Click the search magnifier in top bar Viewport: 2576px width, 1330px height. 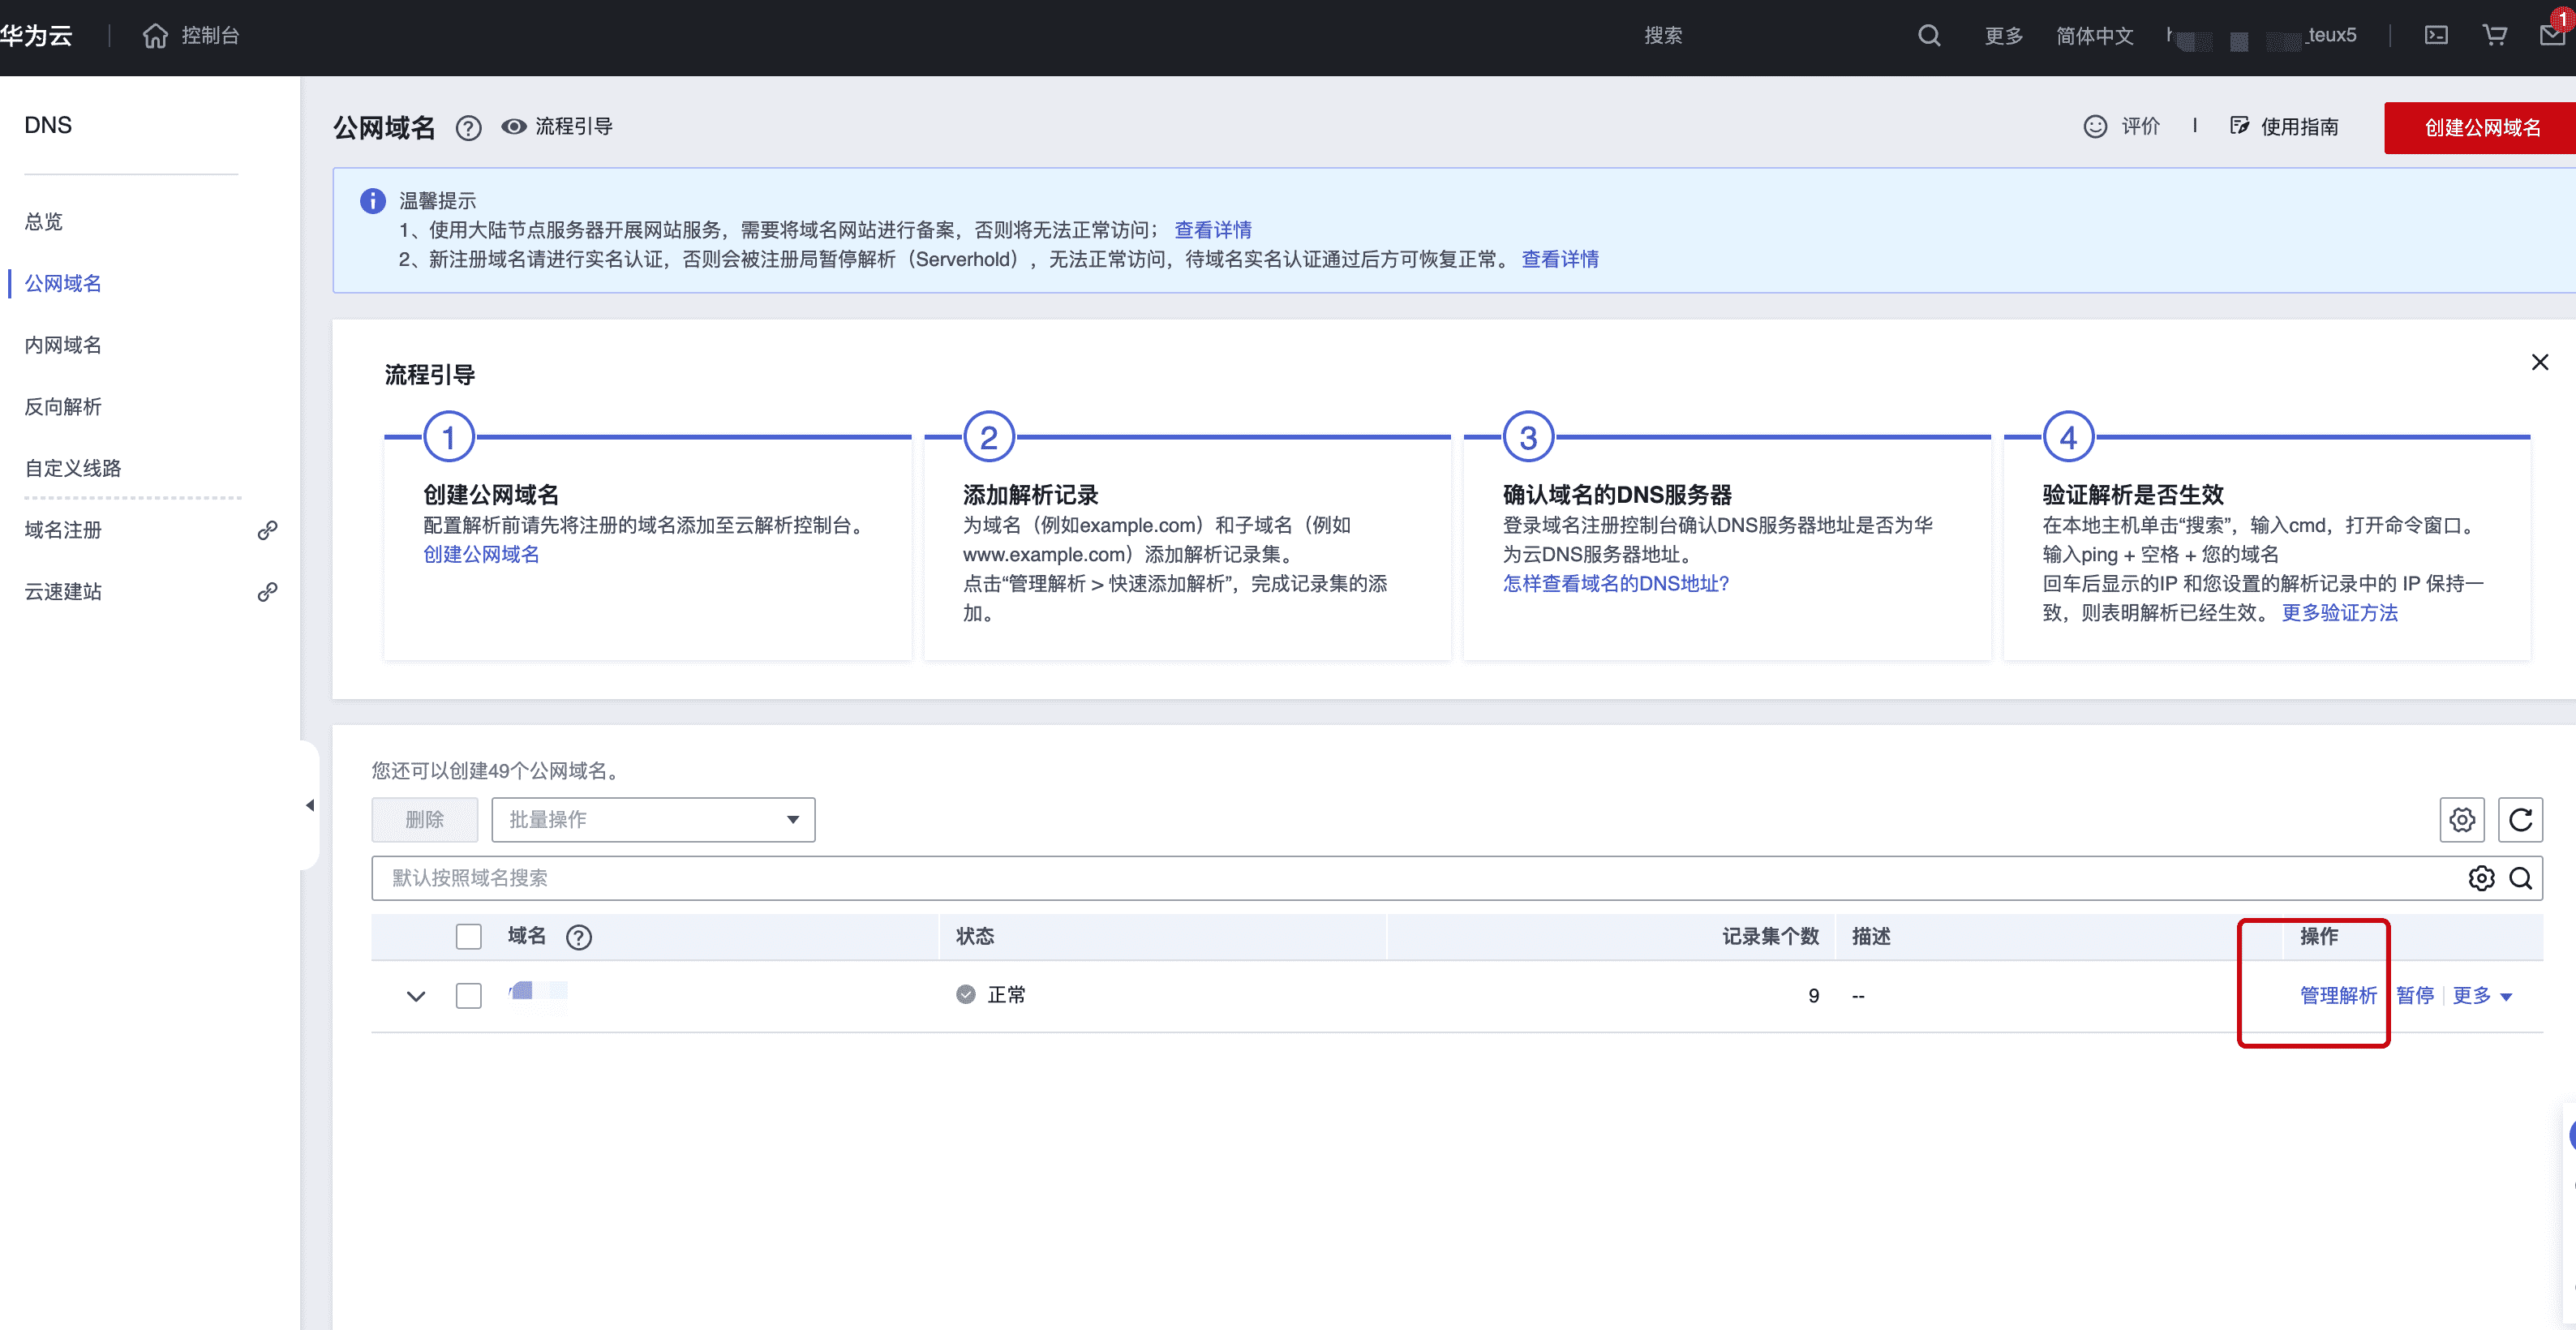pos(1928,36)
